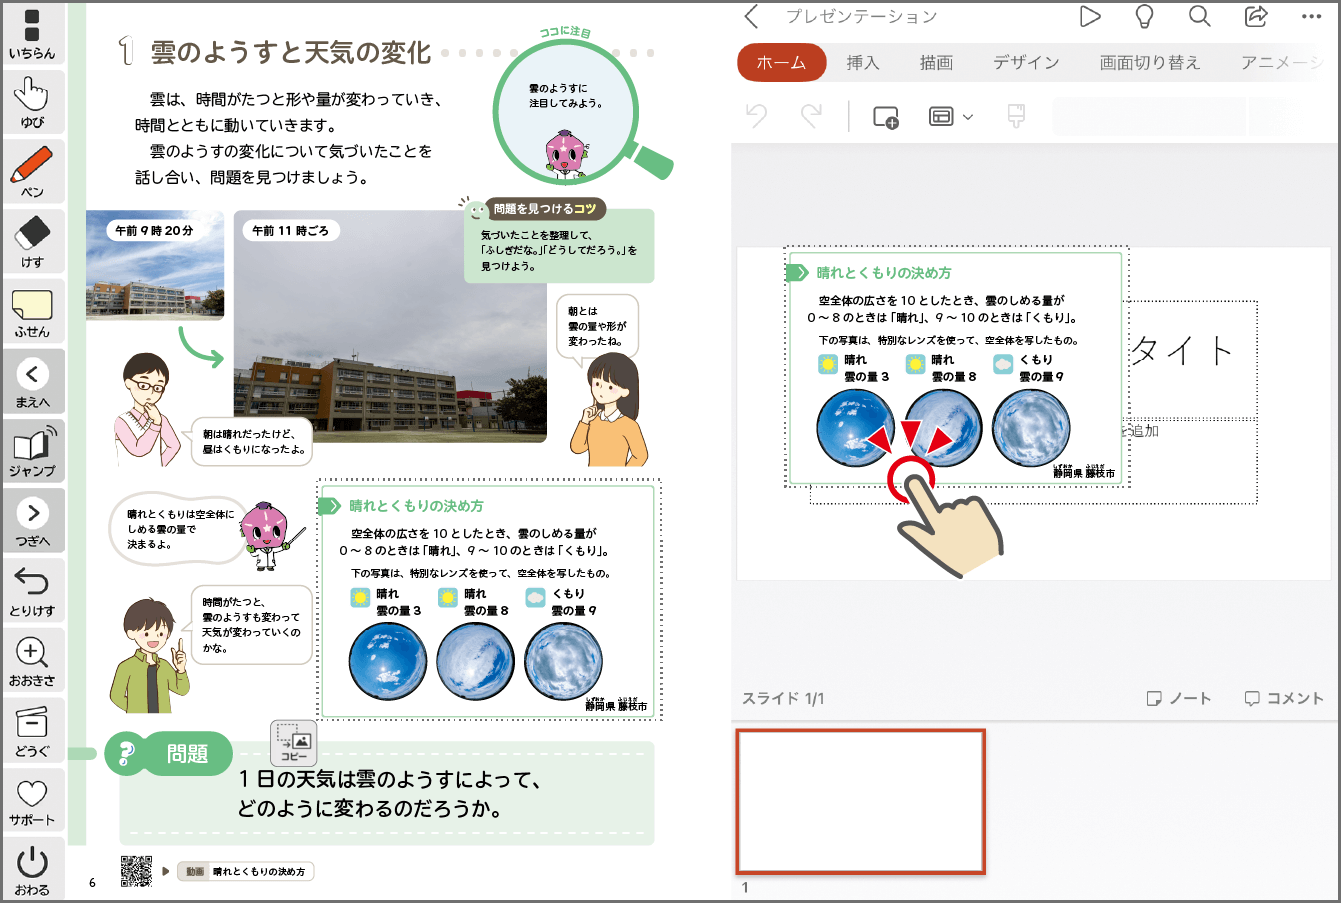Select the ペン pen tool
The height and width of the screenshot is (903, 1341).
[32, 172]
